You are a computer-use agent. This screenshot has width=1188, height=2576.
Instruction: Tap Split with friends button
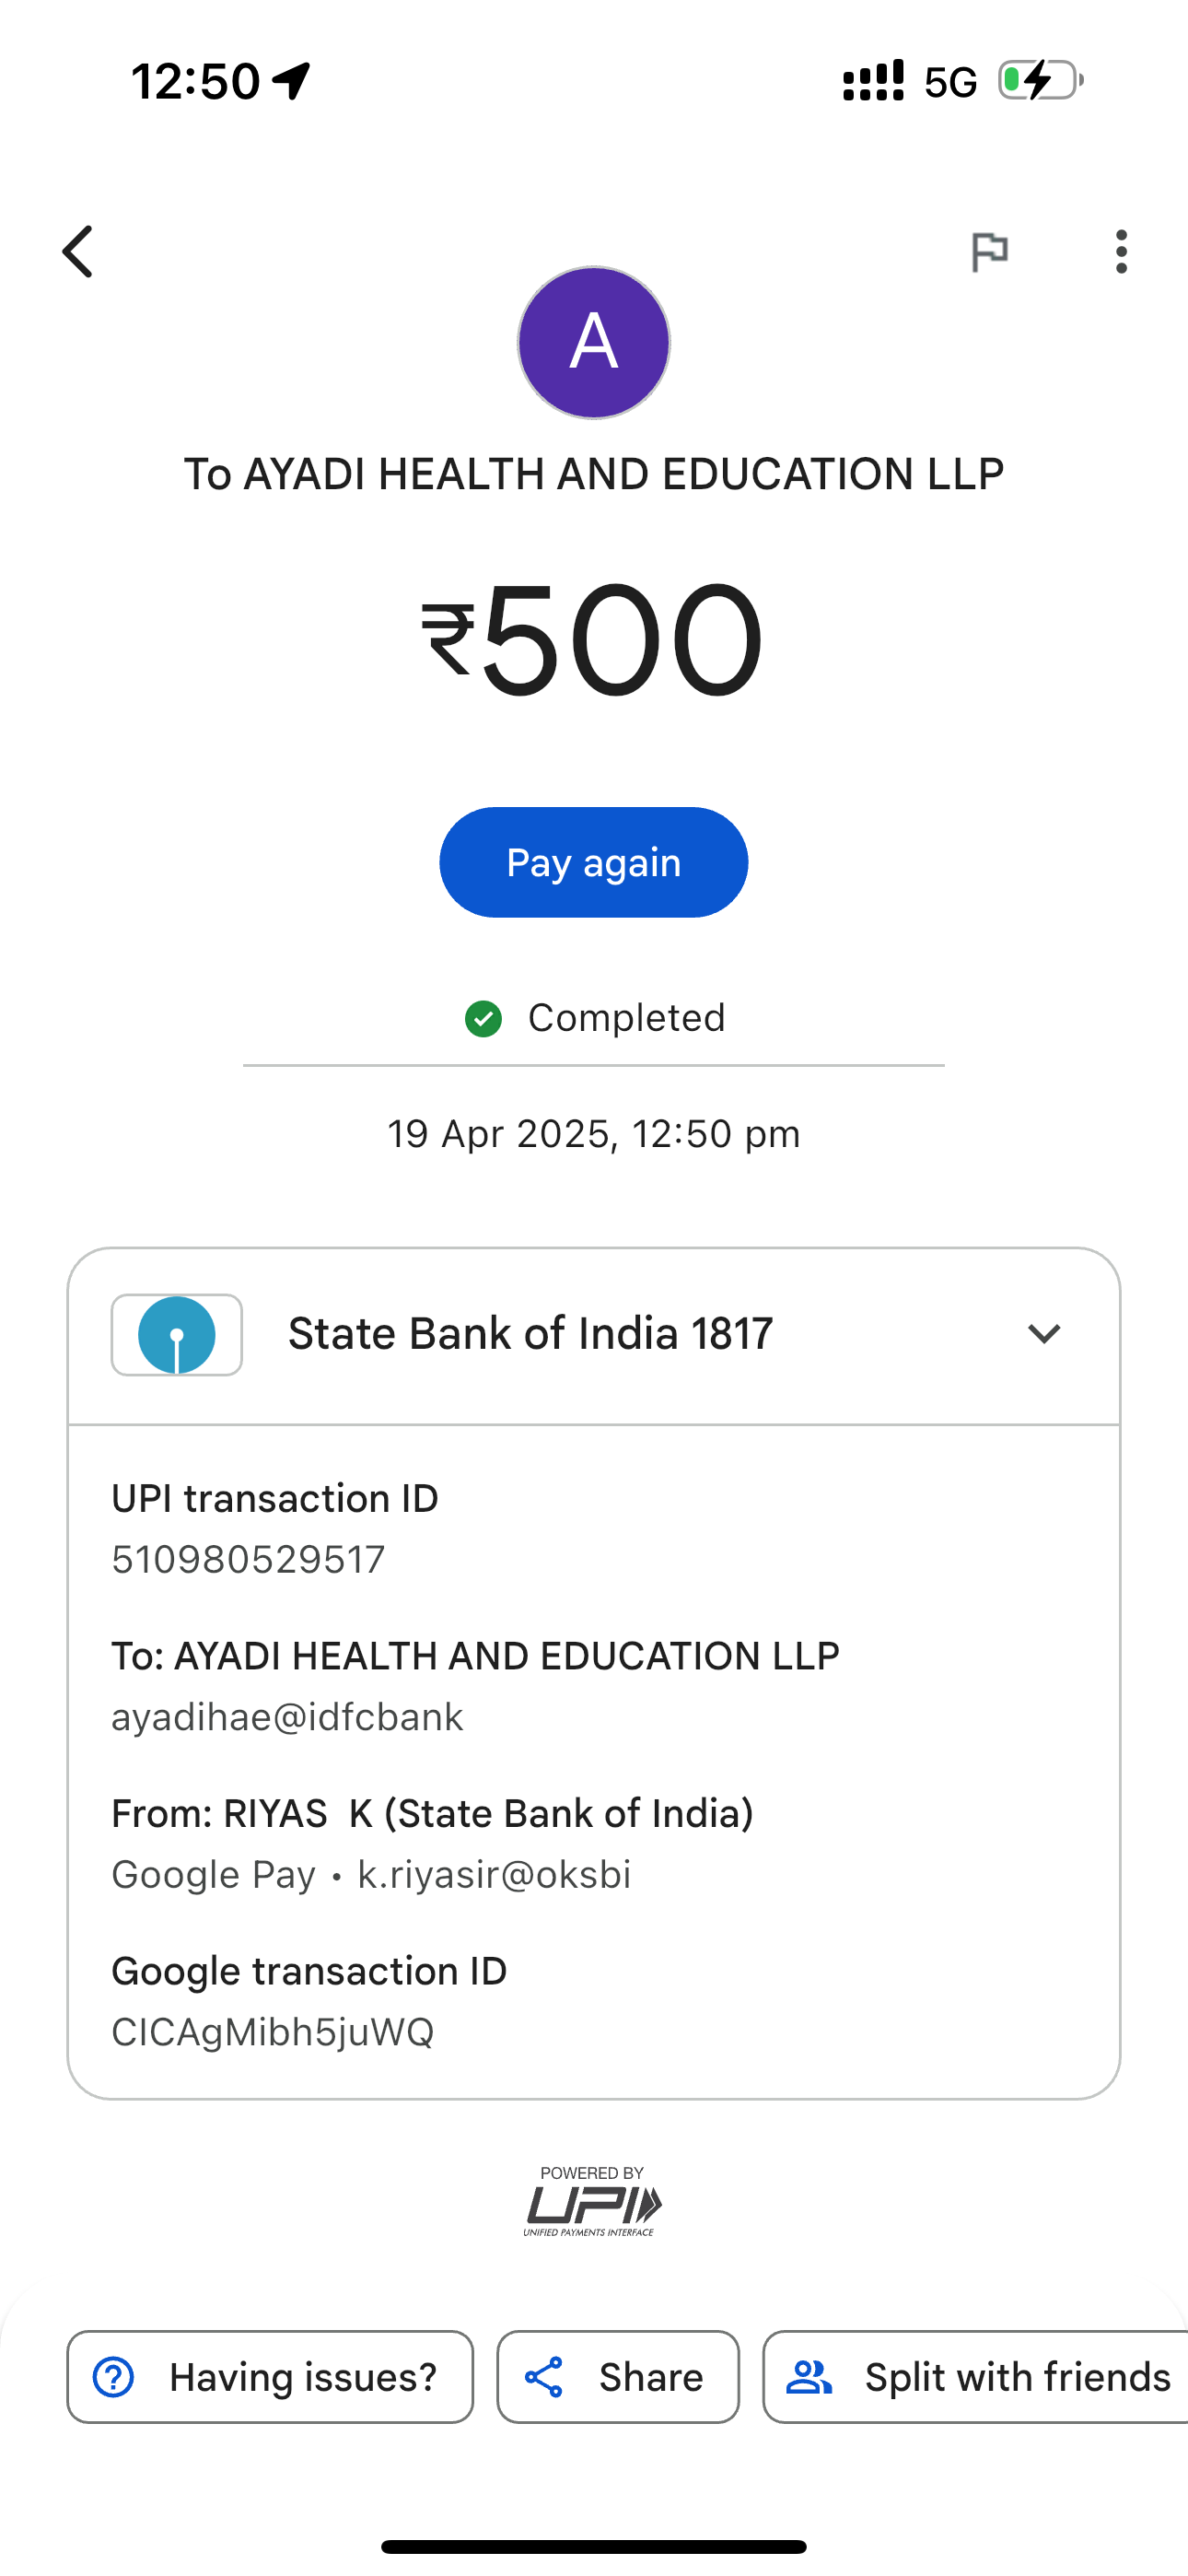coord(978,2377)
